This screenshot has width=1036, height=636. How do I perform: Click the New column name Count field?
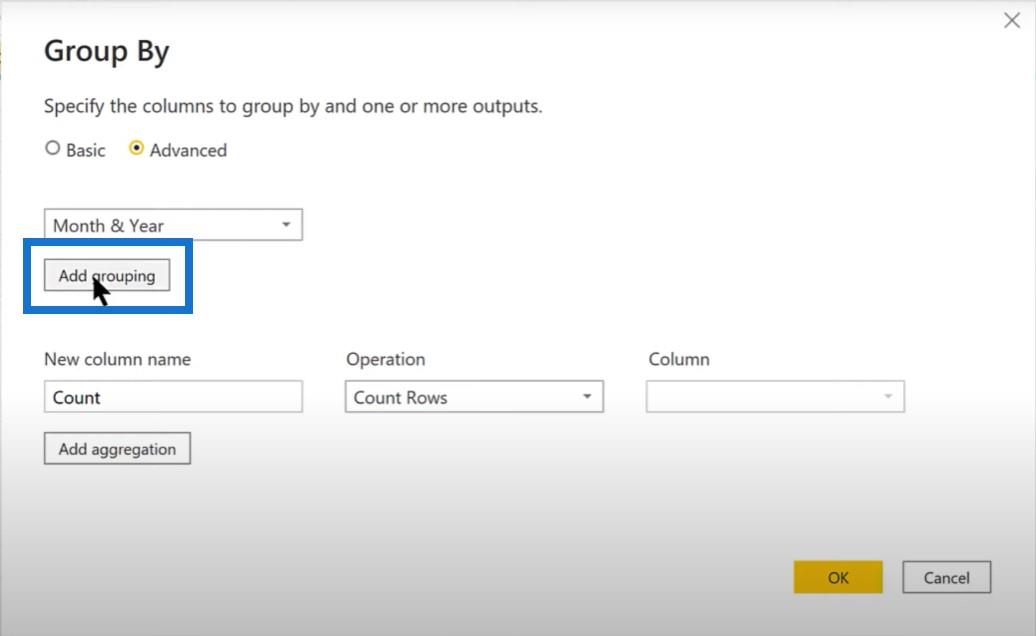173,396
